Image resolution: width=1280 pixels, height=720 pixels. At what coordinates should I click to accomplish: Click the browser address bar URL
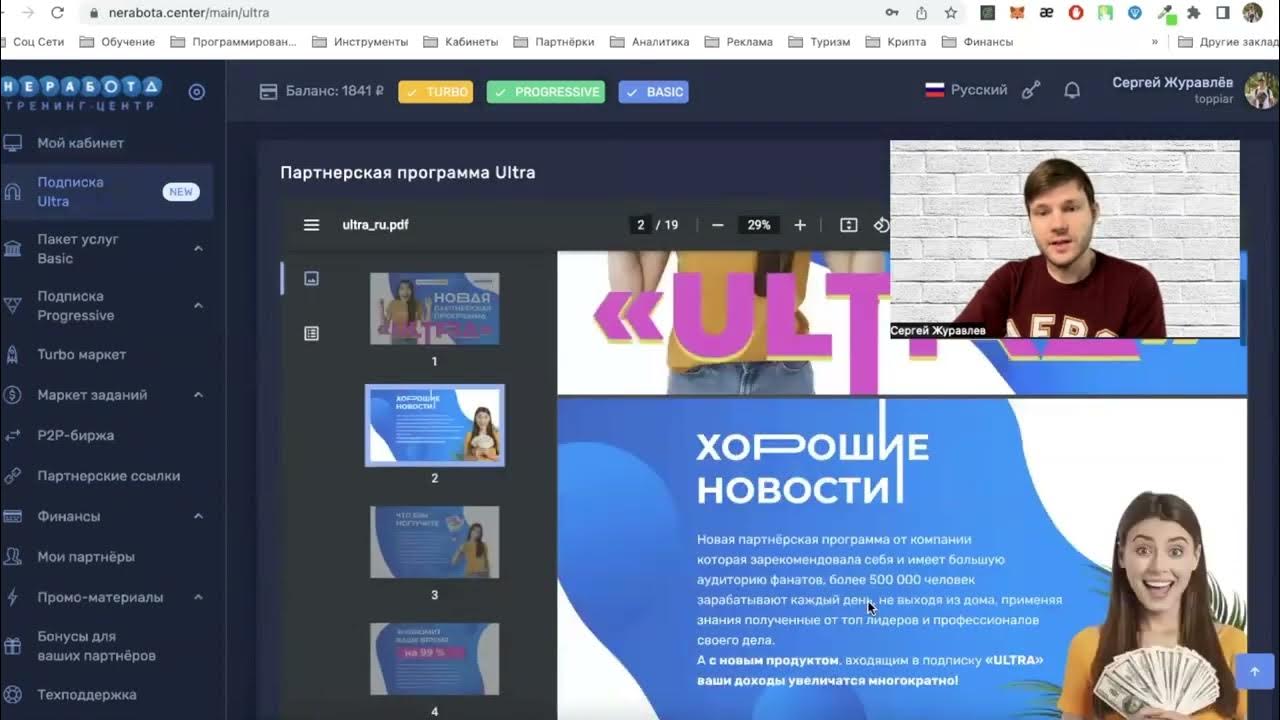pos(187,13)
